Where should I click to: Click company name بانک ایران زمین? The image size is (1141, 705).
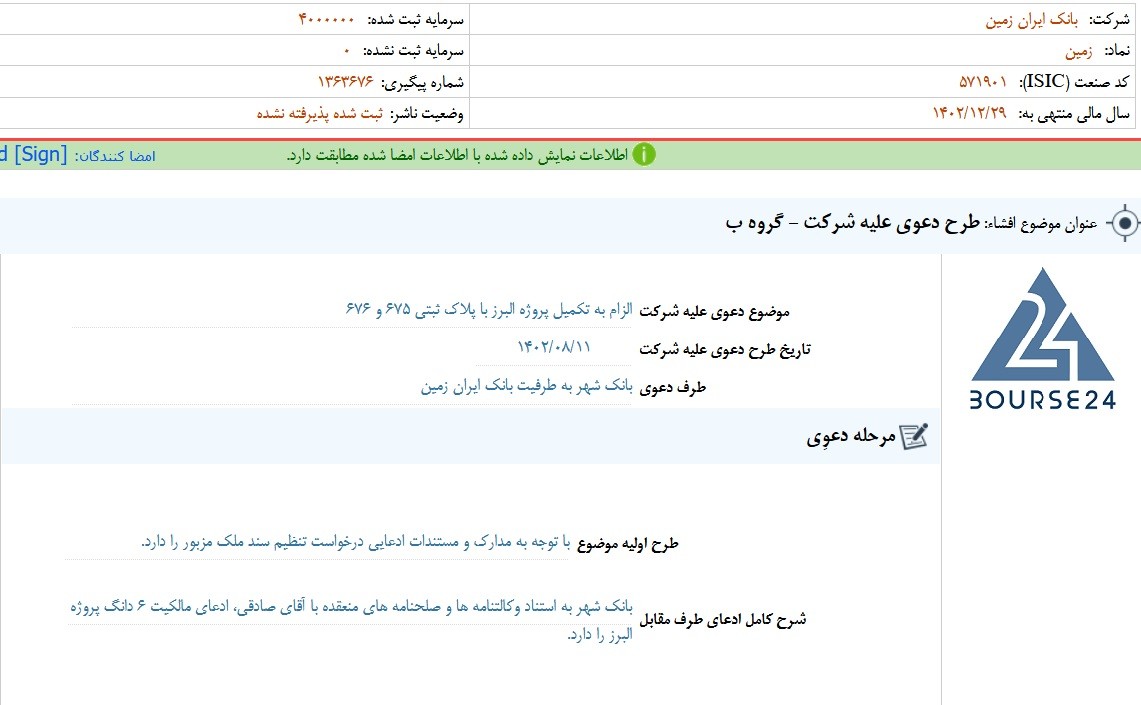1031,20
